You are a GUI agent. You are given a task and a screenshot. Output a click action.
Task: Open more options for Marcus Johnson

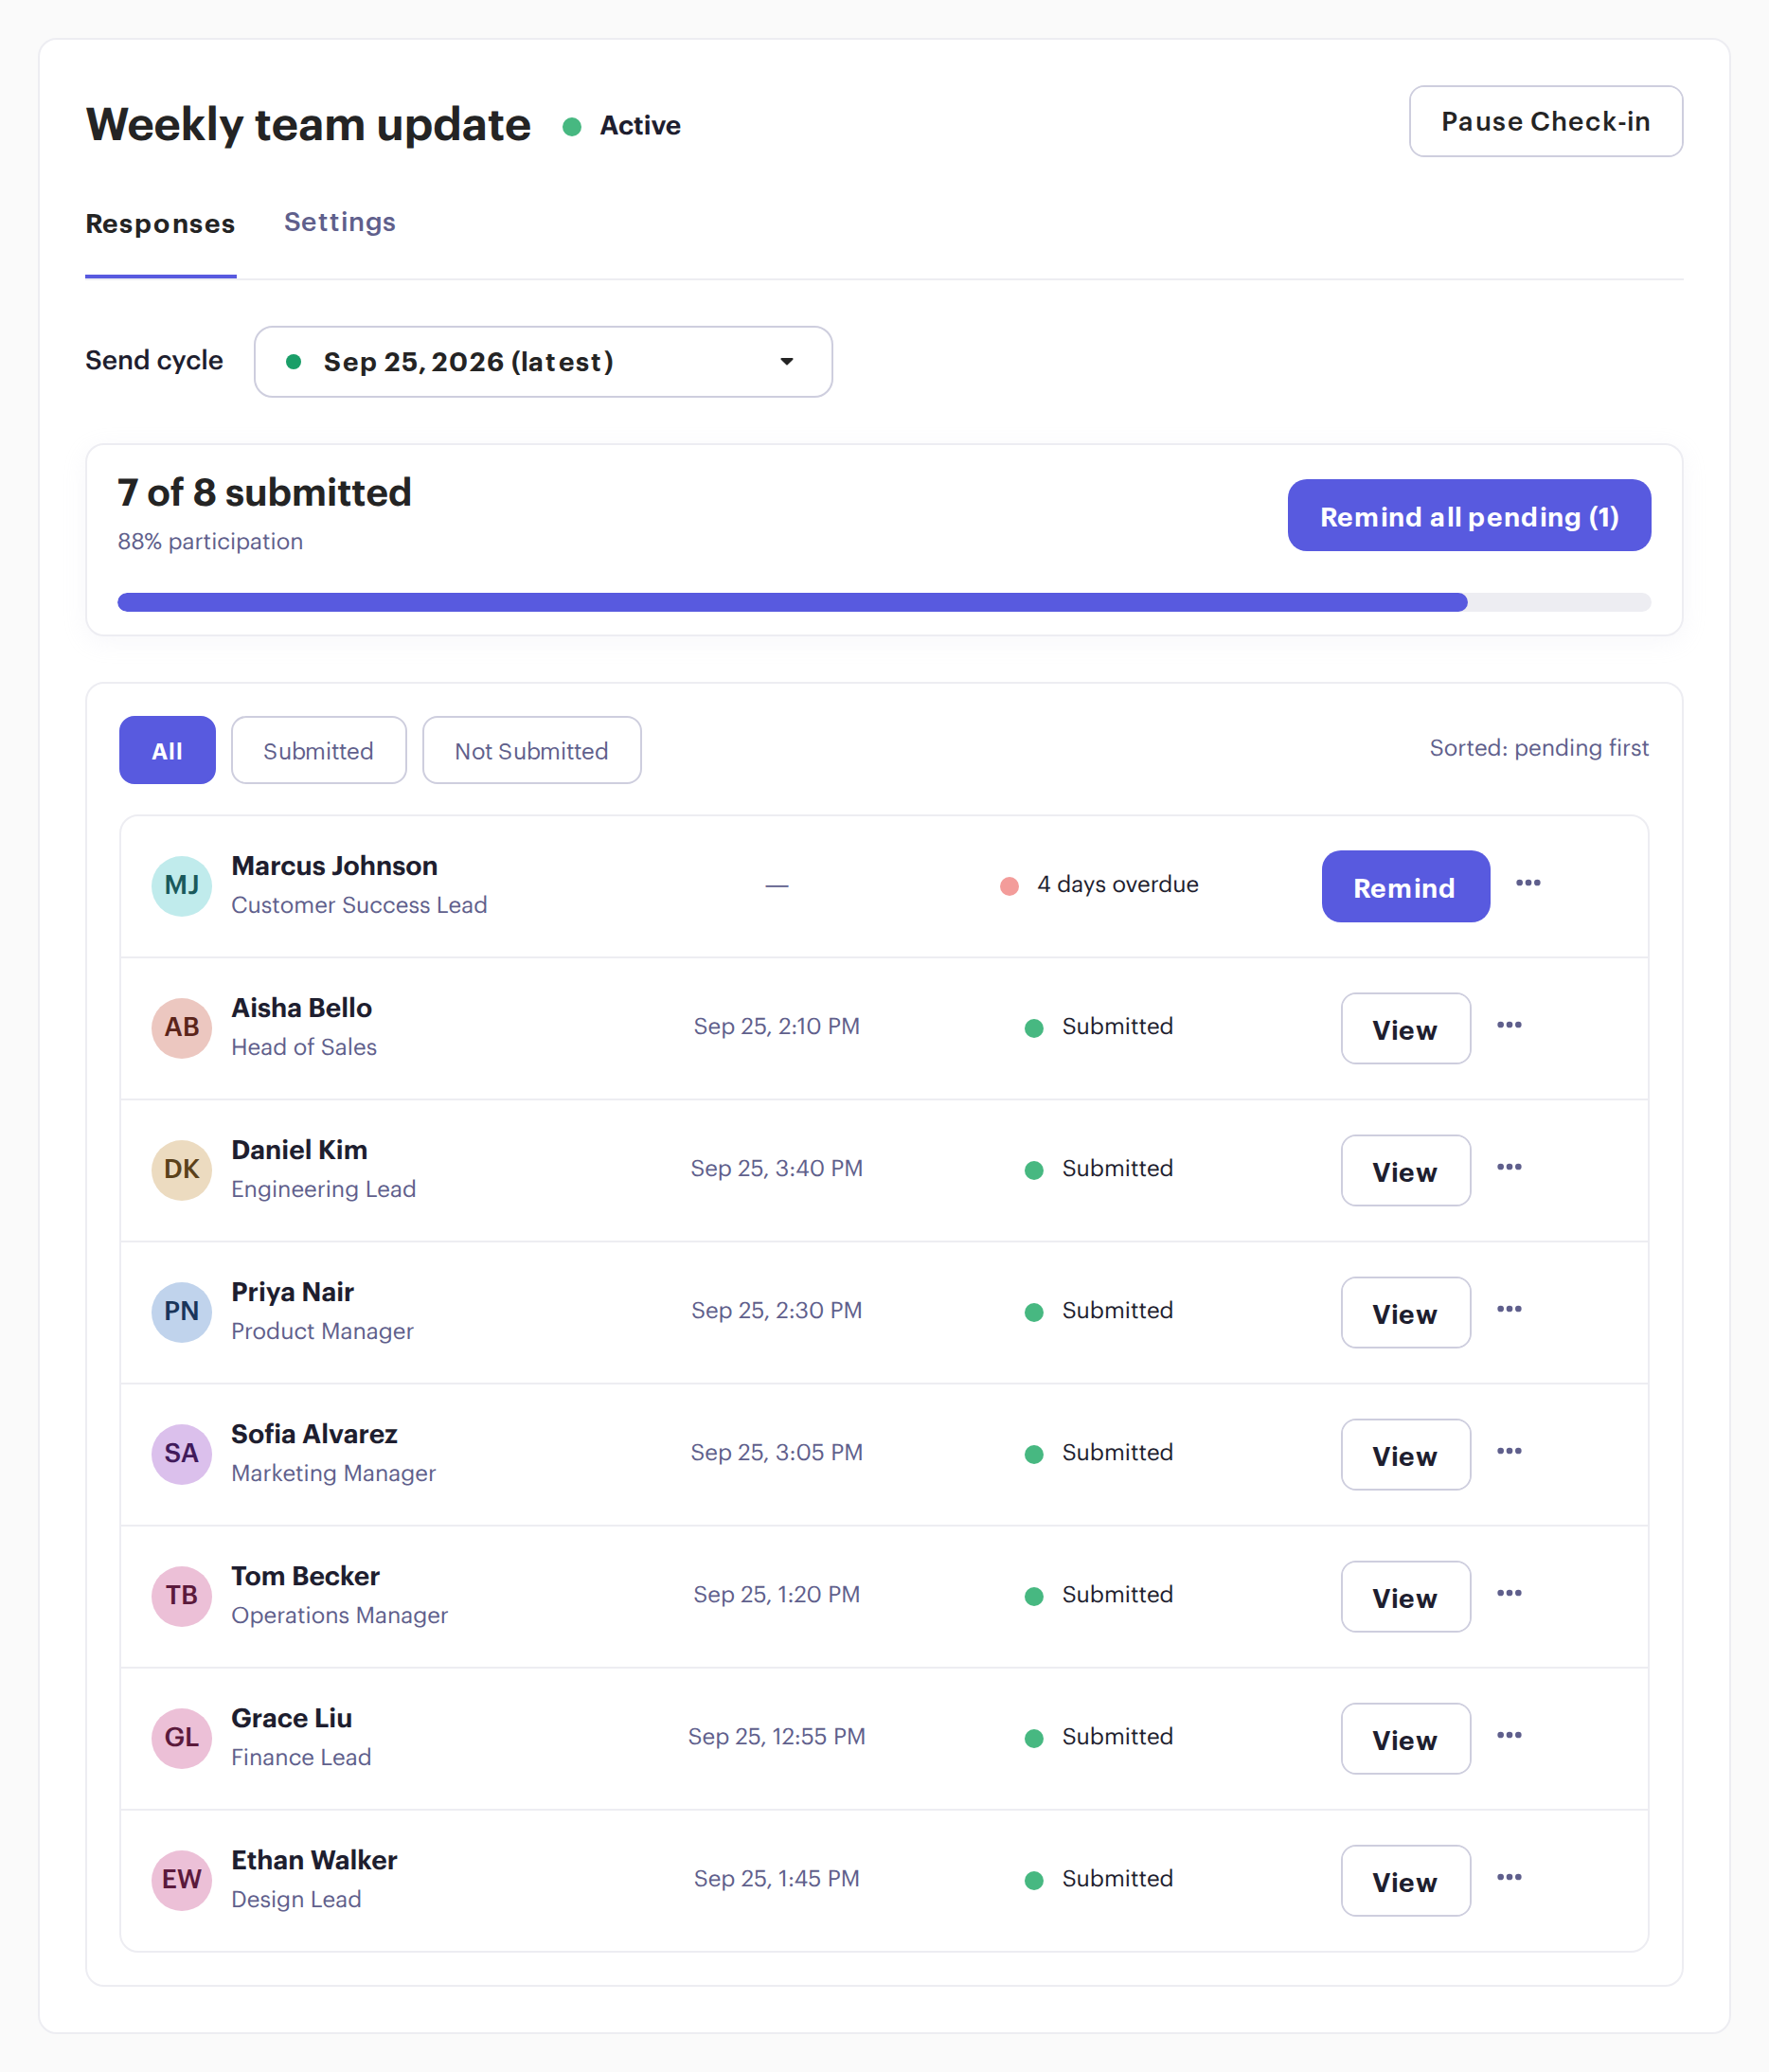coord(1527,883)
